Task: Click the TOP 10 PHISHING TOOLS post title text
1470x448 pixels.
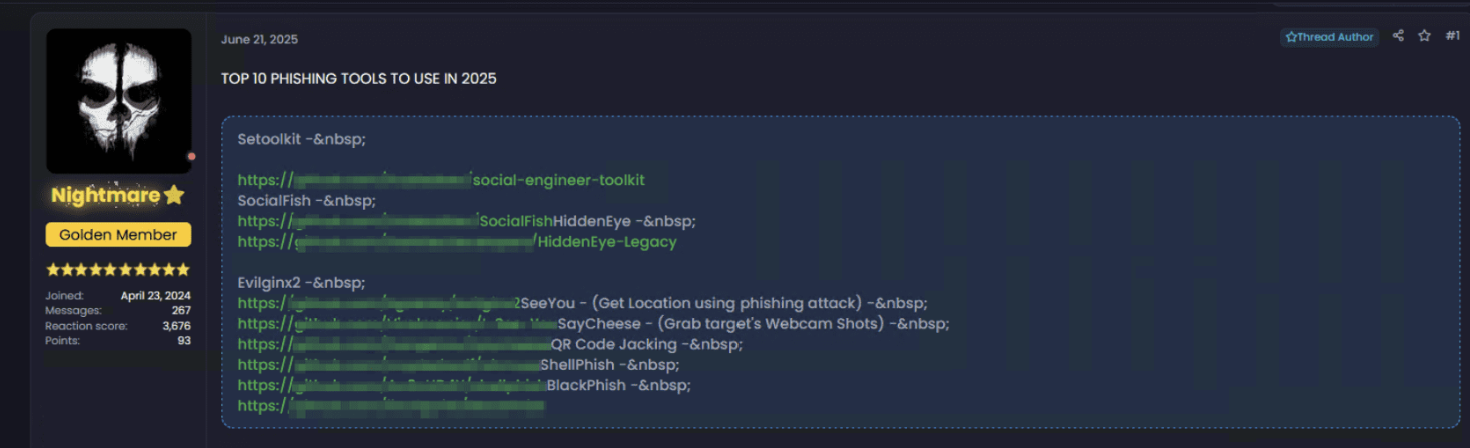Action: (x=359, y=79)
